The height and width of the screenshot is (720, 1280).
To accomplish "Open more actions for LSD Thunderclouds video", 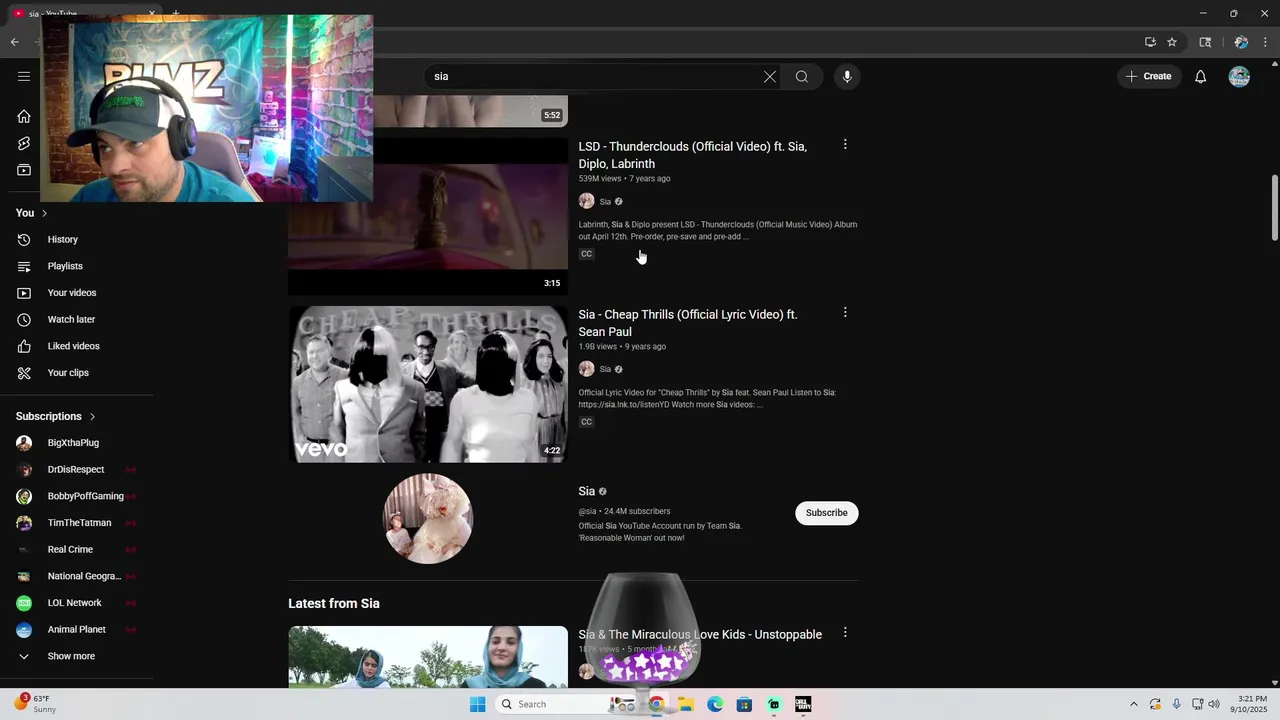I will pos(845,145).
